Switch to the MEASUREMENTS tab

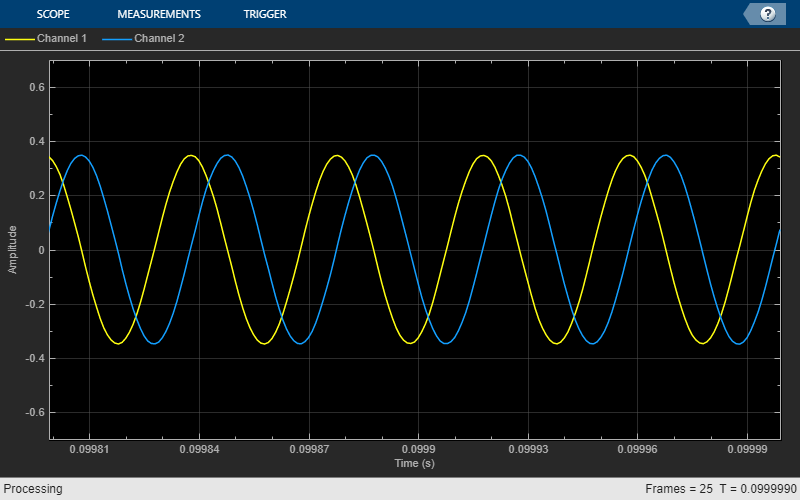coord(159,14)
